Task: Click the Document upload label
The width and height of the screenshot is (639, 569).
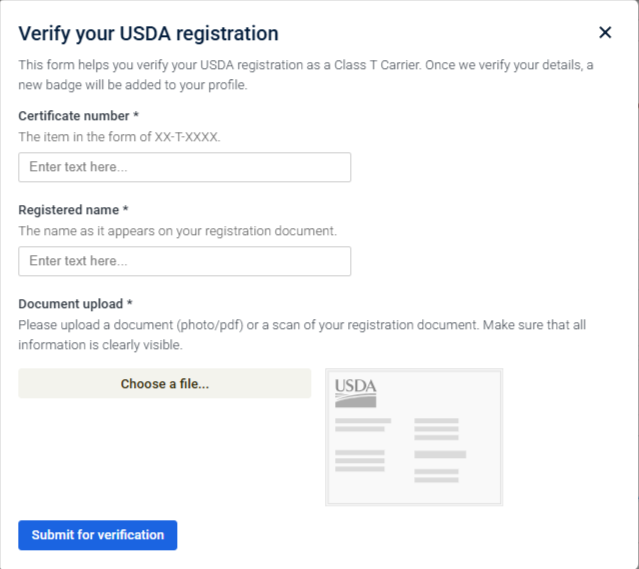Action: coord(69,304)
